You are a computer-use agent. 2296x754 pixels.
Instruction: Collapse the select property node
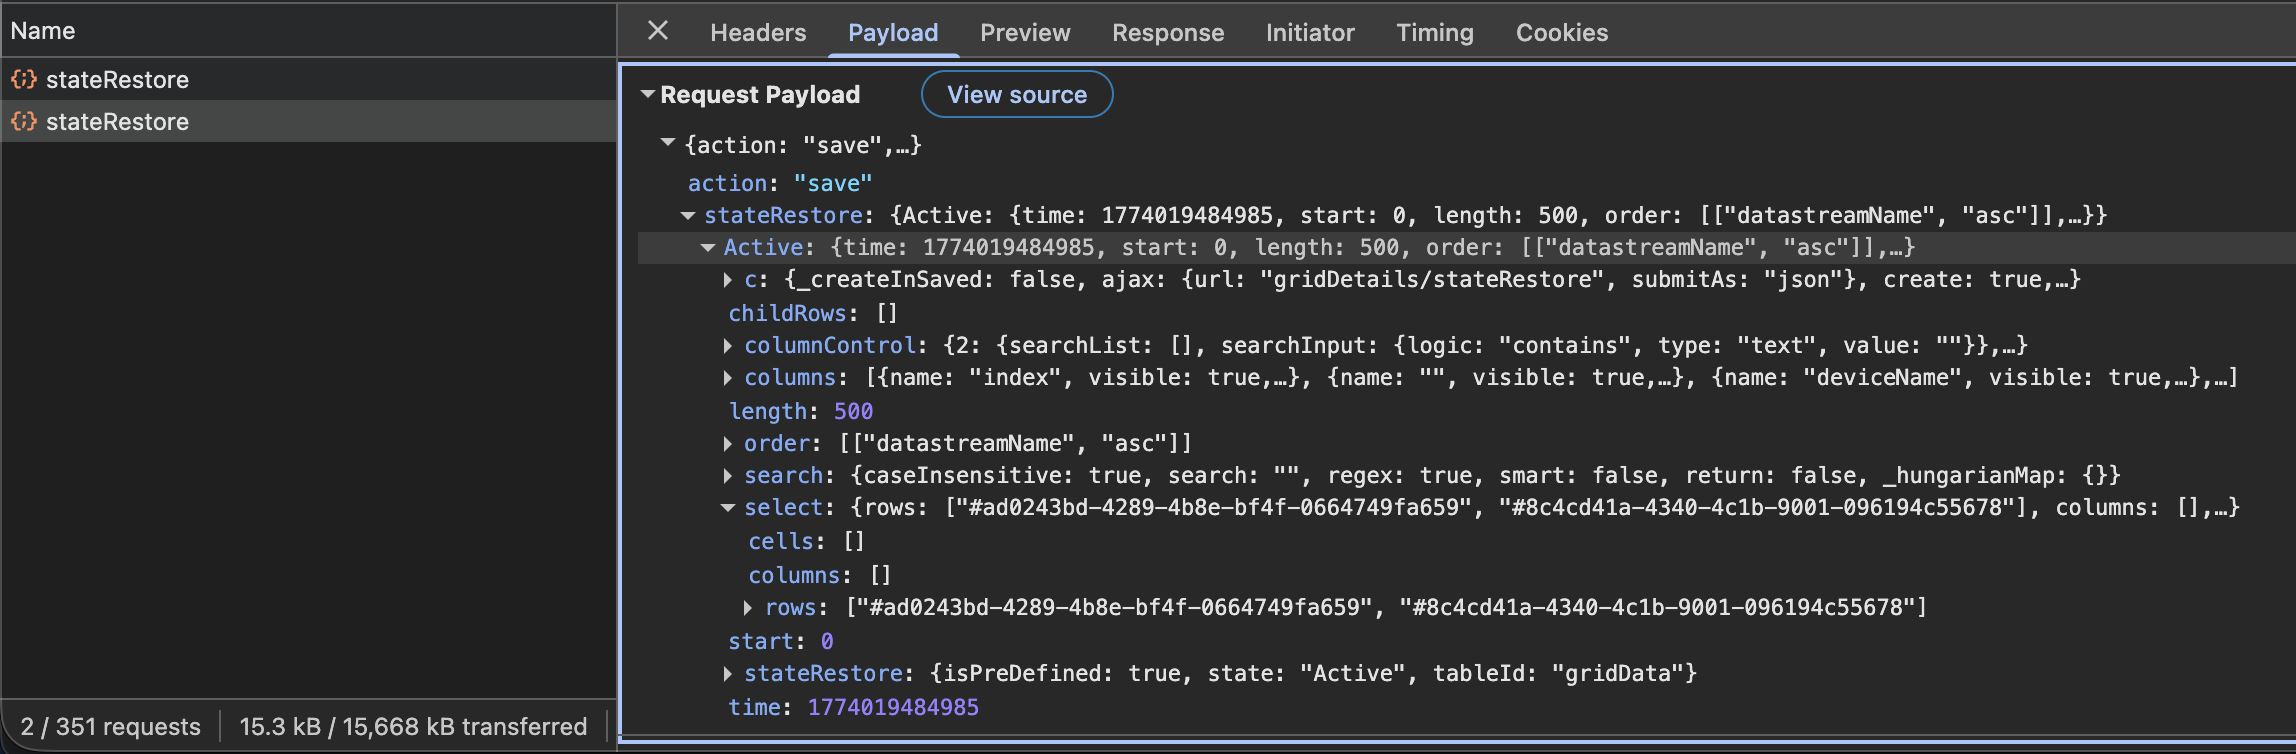pyautogui.click(x=728, y=508)
